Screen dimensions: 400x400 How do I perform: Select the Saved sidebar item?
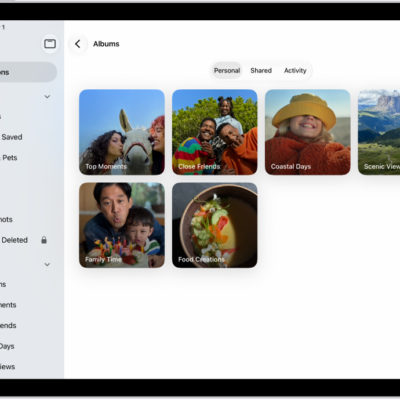(x=12, y=137)
